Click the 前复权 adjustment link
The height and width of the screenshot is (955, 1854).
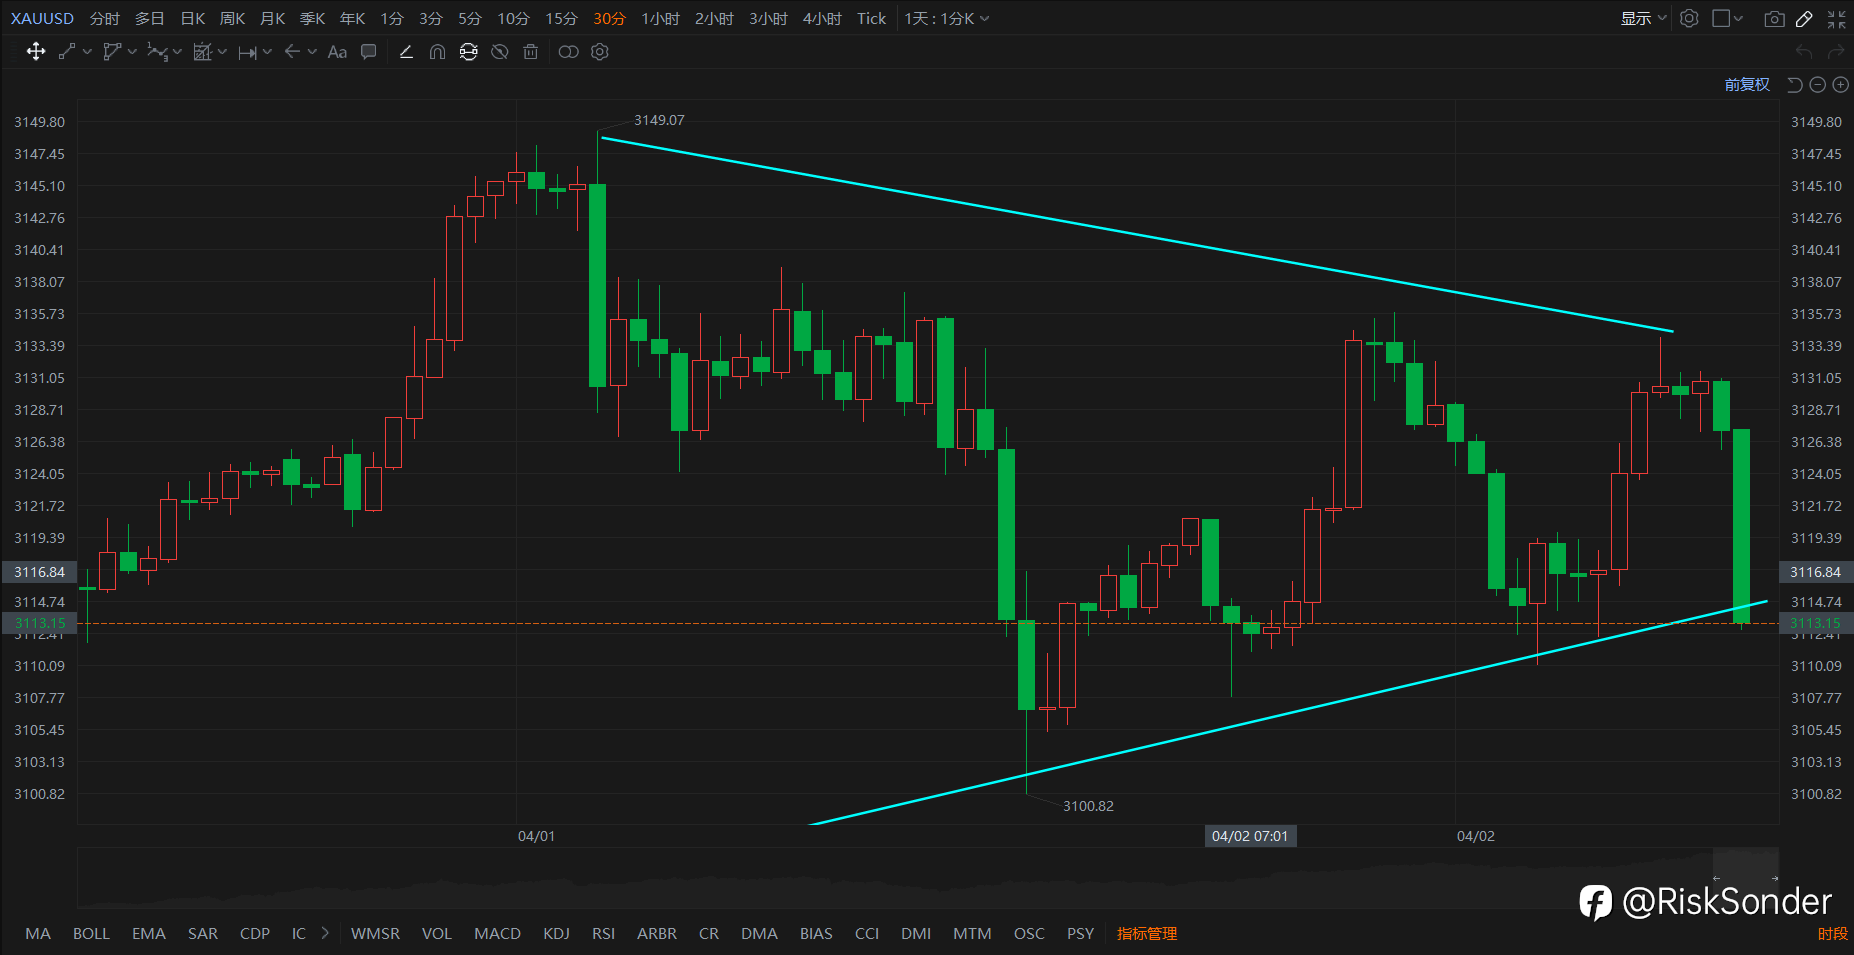pyautogui.click(x=1747, y=85)
